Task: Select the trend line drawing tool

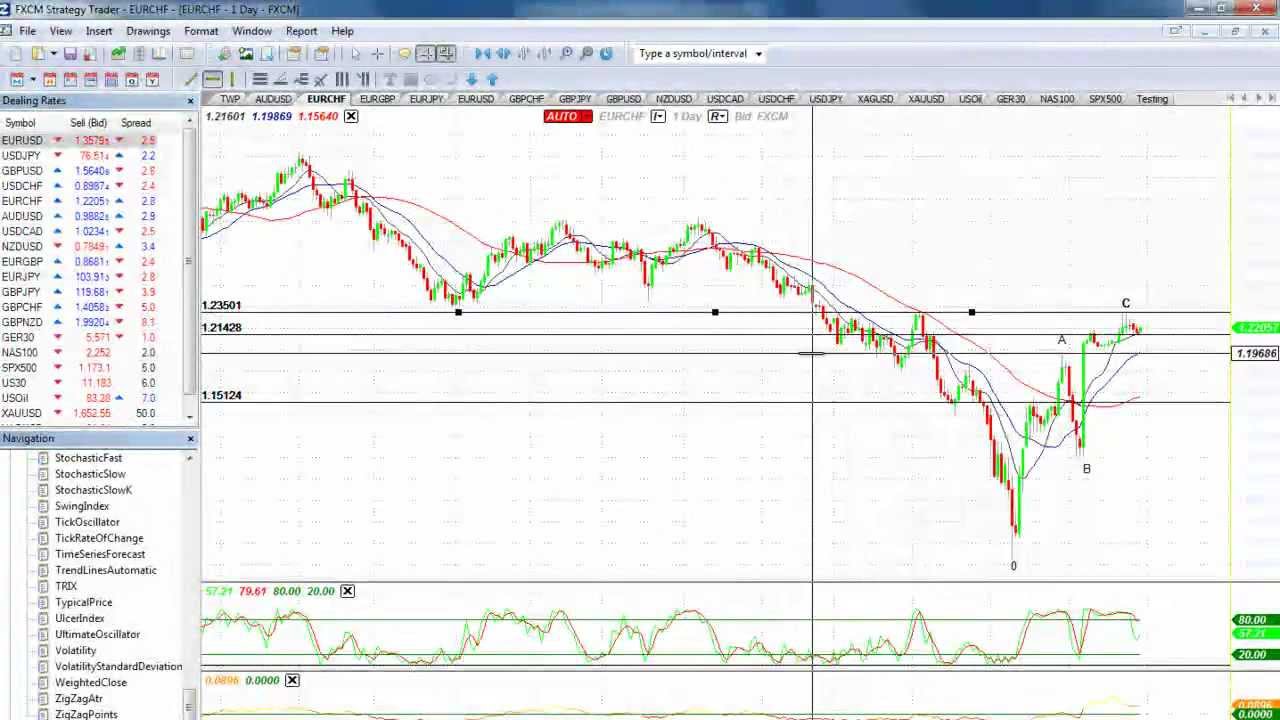Action: pyautogui.click(x=190, y=79)
